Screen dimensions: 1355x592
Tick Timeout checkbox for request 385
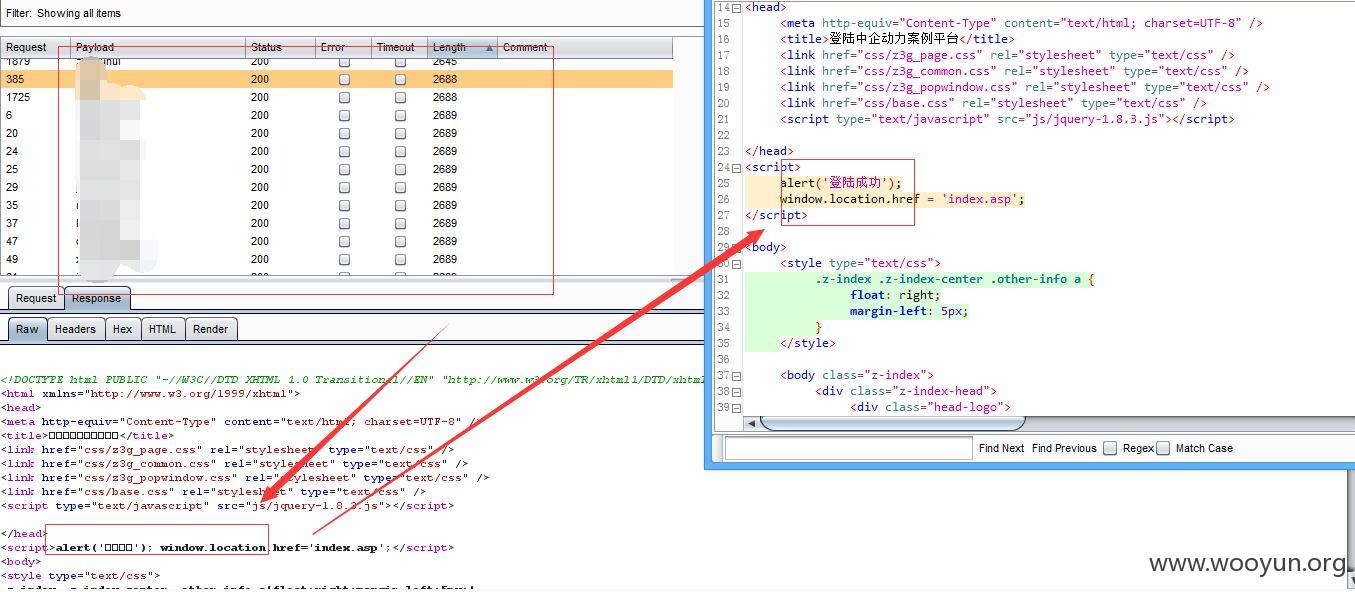[x=400, y=79]
